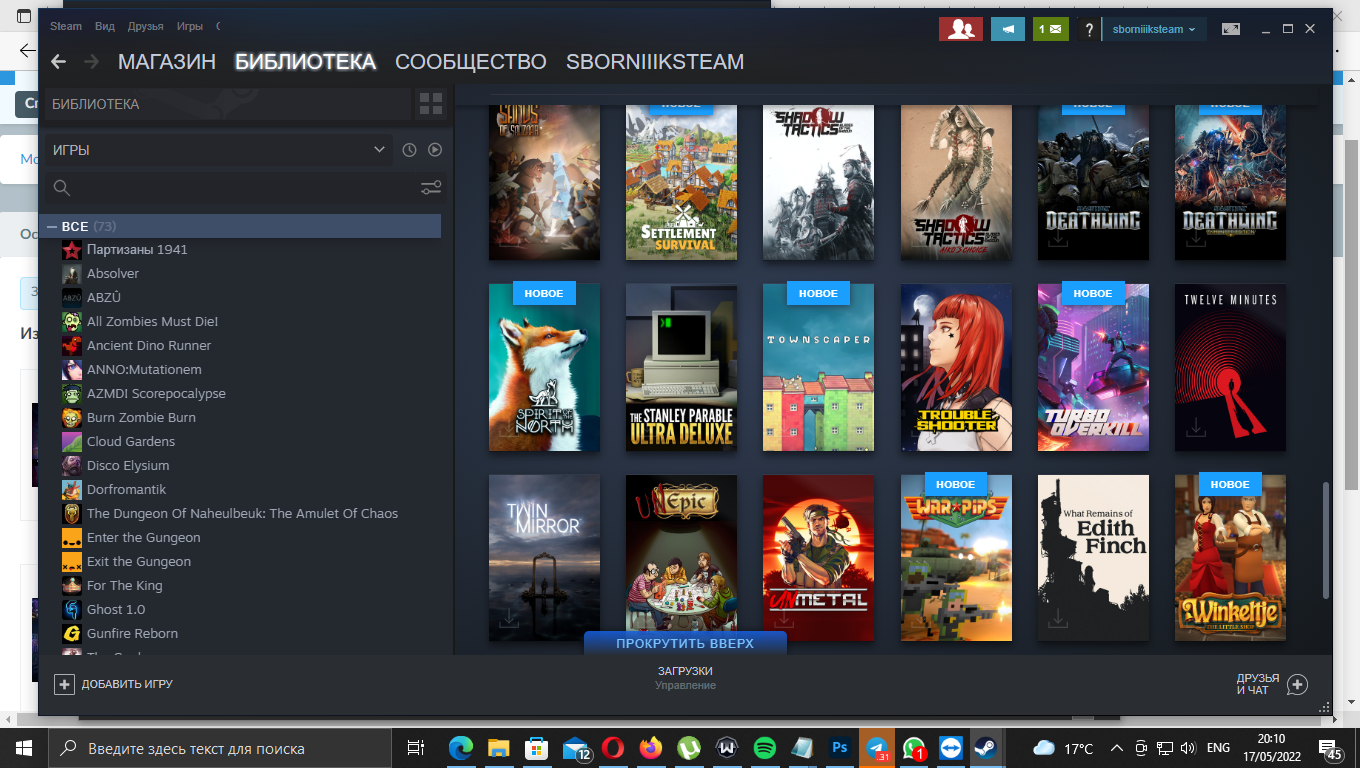1360x768 pixels.
Task: Open the friends list icon in header
Action: (x=960, y=29)
